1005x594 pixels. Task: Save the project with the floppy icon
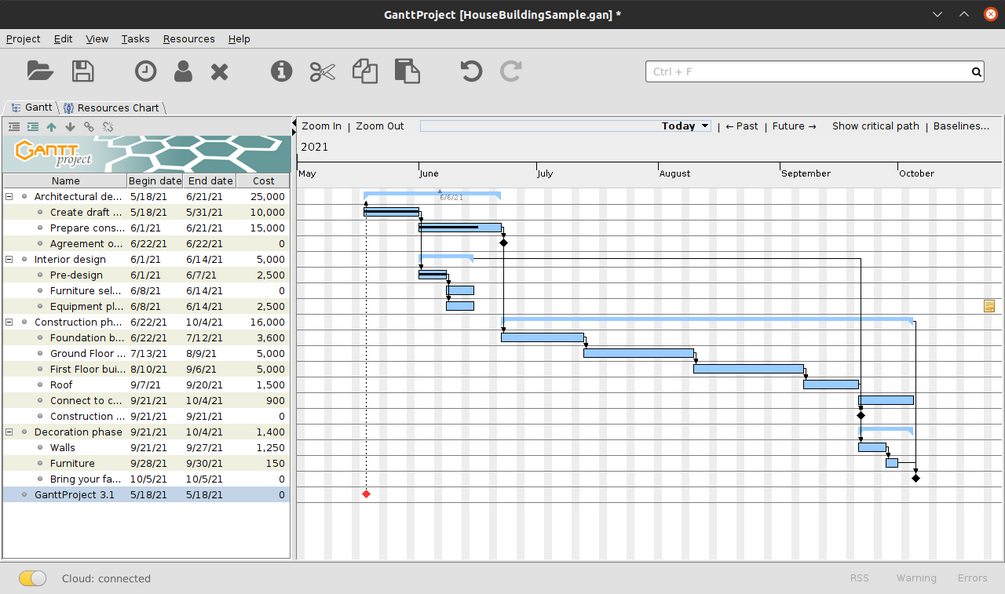pos(83,71)
